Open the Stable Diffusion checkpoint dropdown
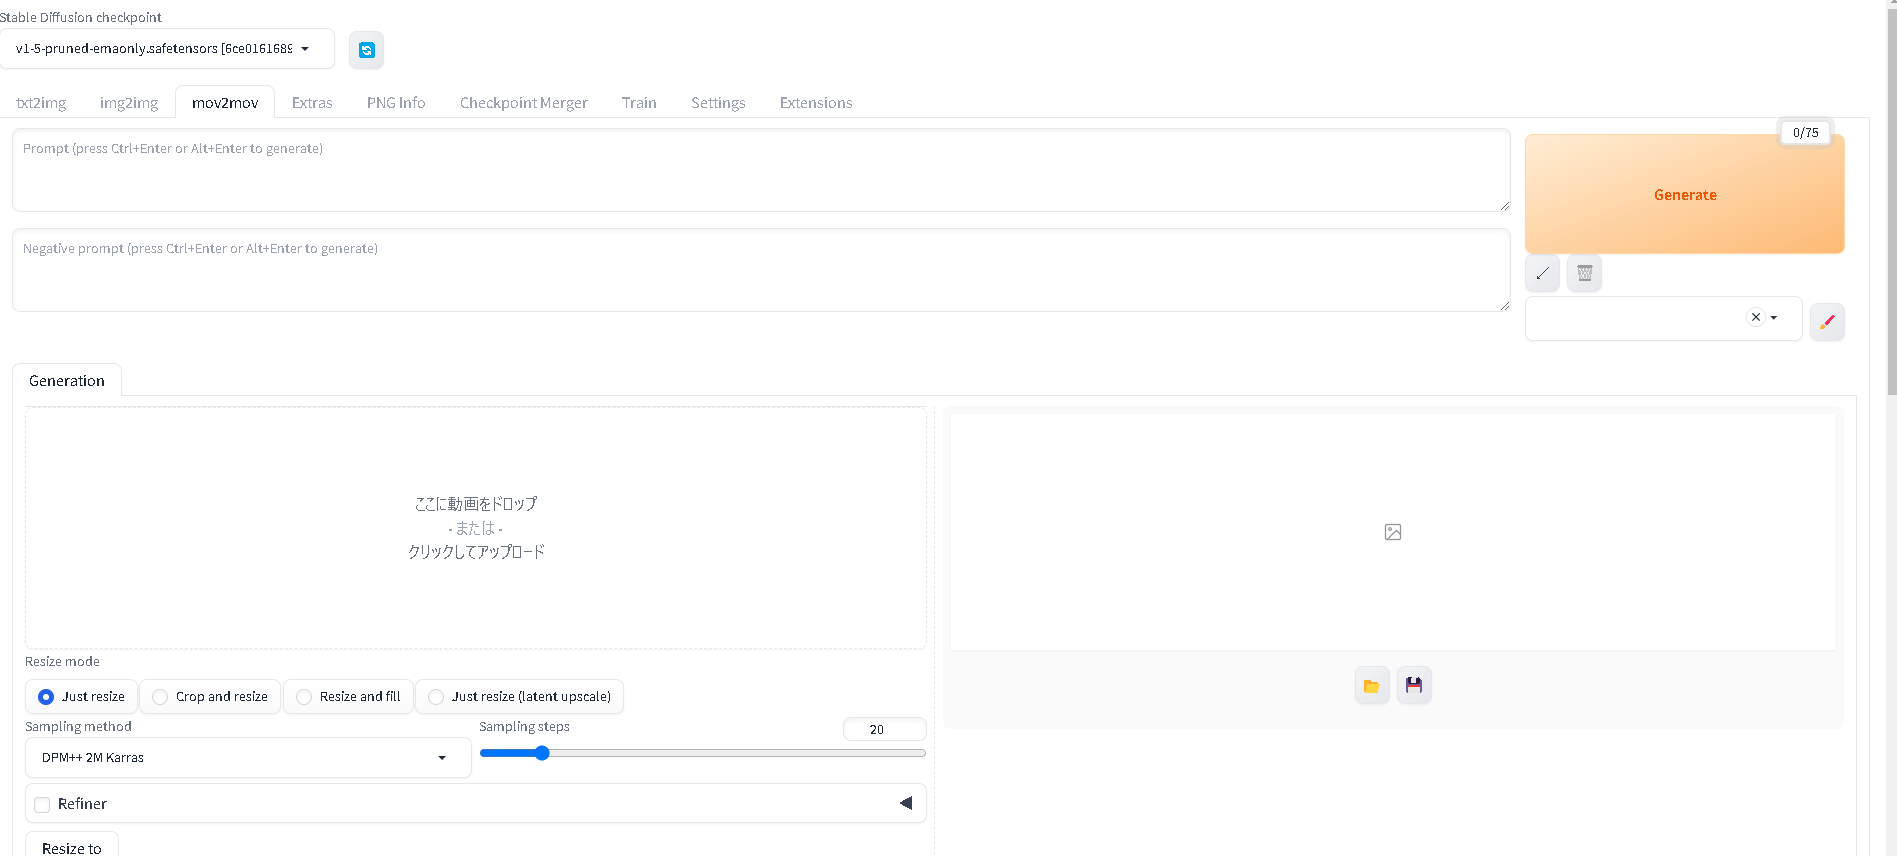Image resolution: width=1897 pixels, height=856 pixels. (x=166, y=49)
